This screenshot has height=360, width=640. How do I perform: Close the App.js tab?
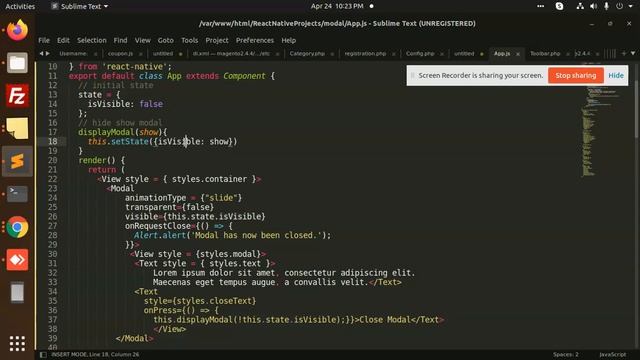coord(518,54)
